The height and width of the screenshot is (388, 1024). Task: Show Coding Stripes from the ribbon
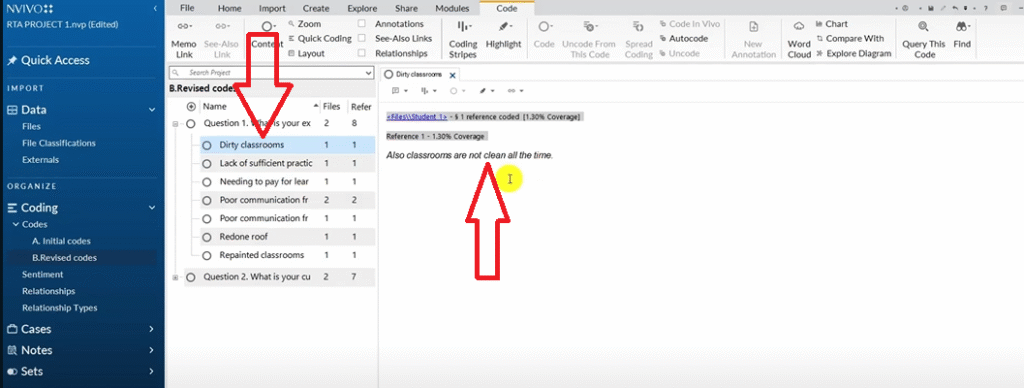coord(462,40)
